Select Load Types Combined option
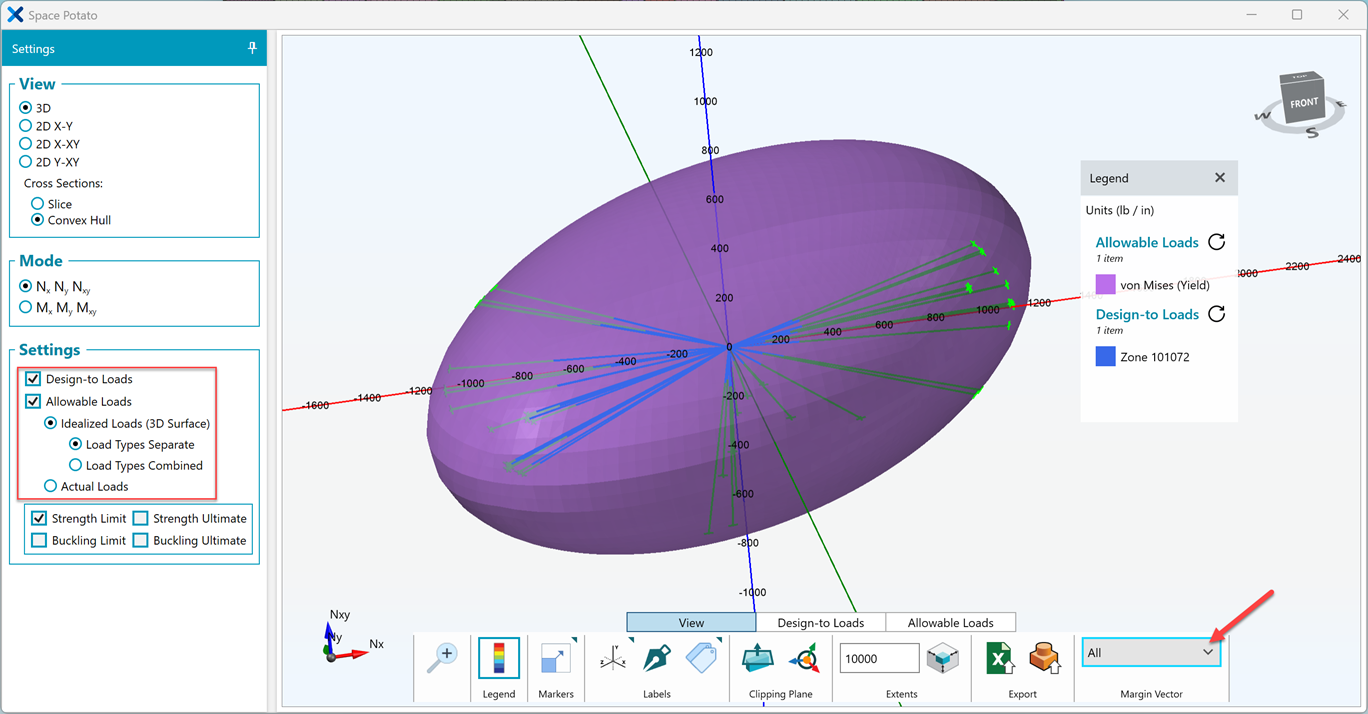The width and height of the screenshot is (1368, 714). pos(75,465)
